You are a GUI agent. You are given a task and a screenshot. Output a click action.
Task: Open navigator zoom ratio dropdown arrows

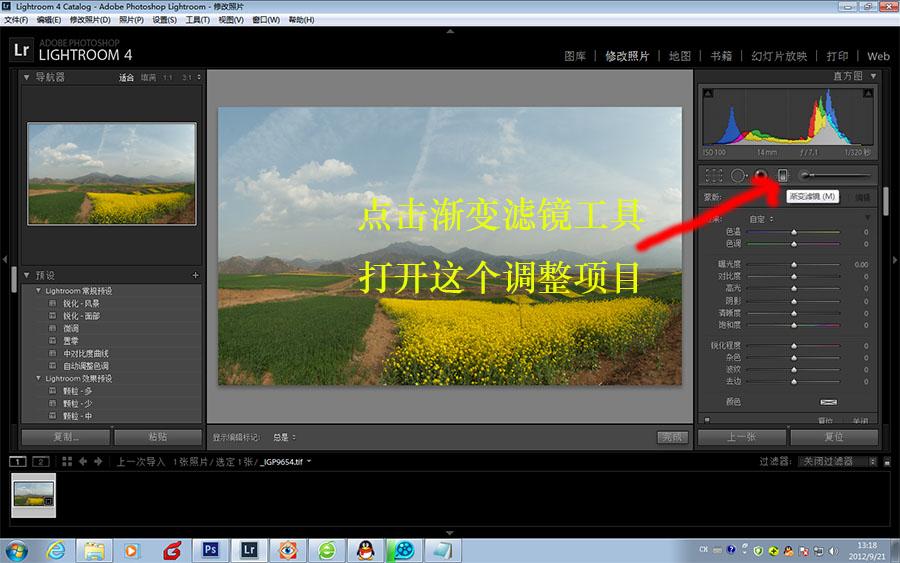coord(199,77)
